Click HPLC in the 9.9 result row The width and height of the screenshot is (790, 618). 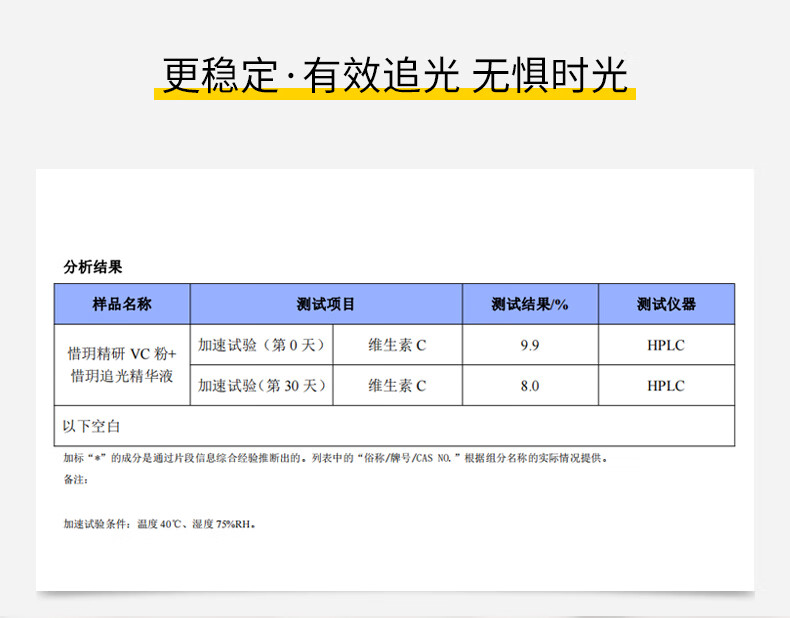click(666, 345)
